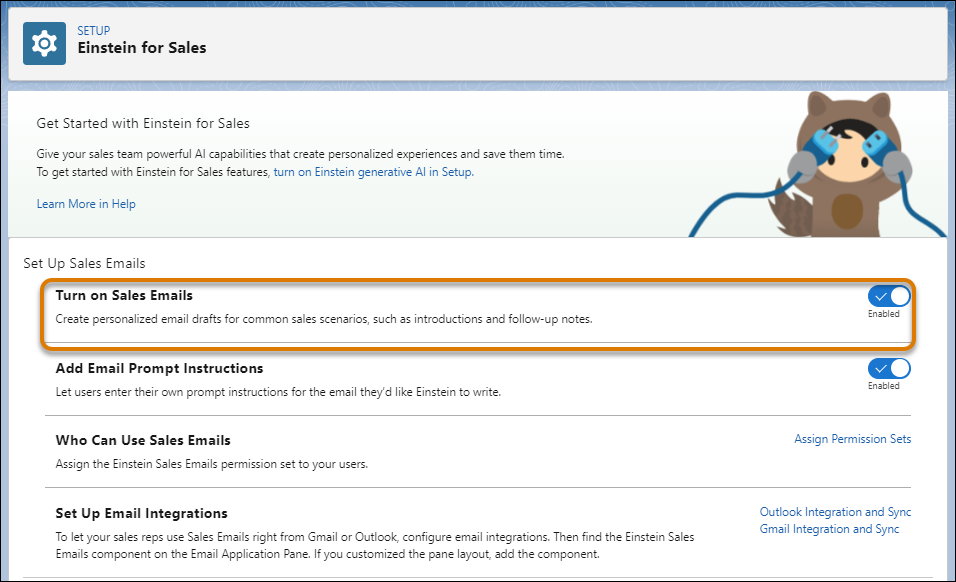Screen dimensions: 956x582
Task: Toggle the Turn on Sales Emails switch
Action: coord(889,296)
